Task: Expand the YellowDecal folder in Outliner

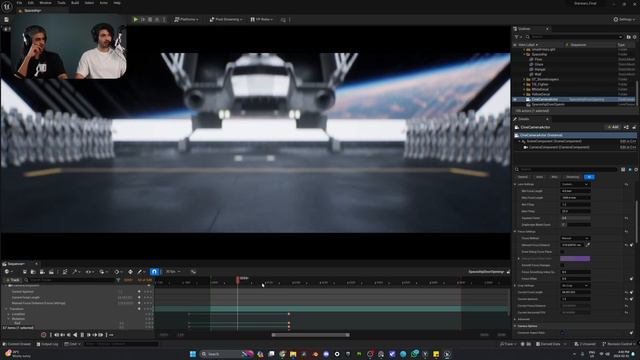Action: 524,94
